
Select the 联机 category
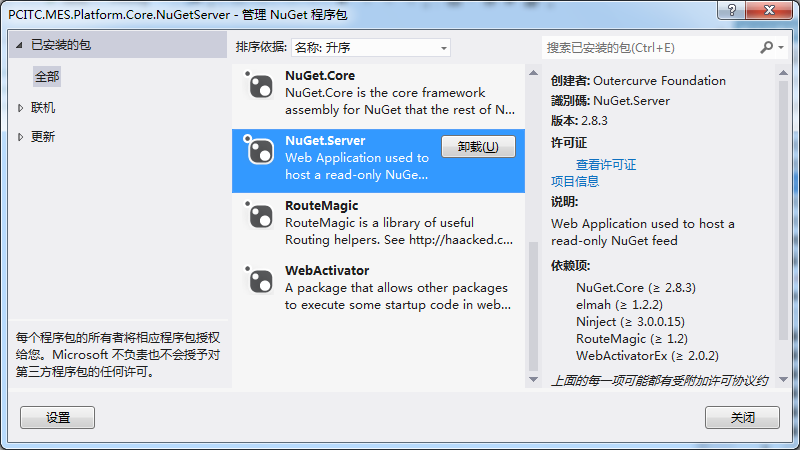pos(43,108)
